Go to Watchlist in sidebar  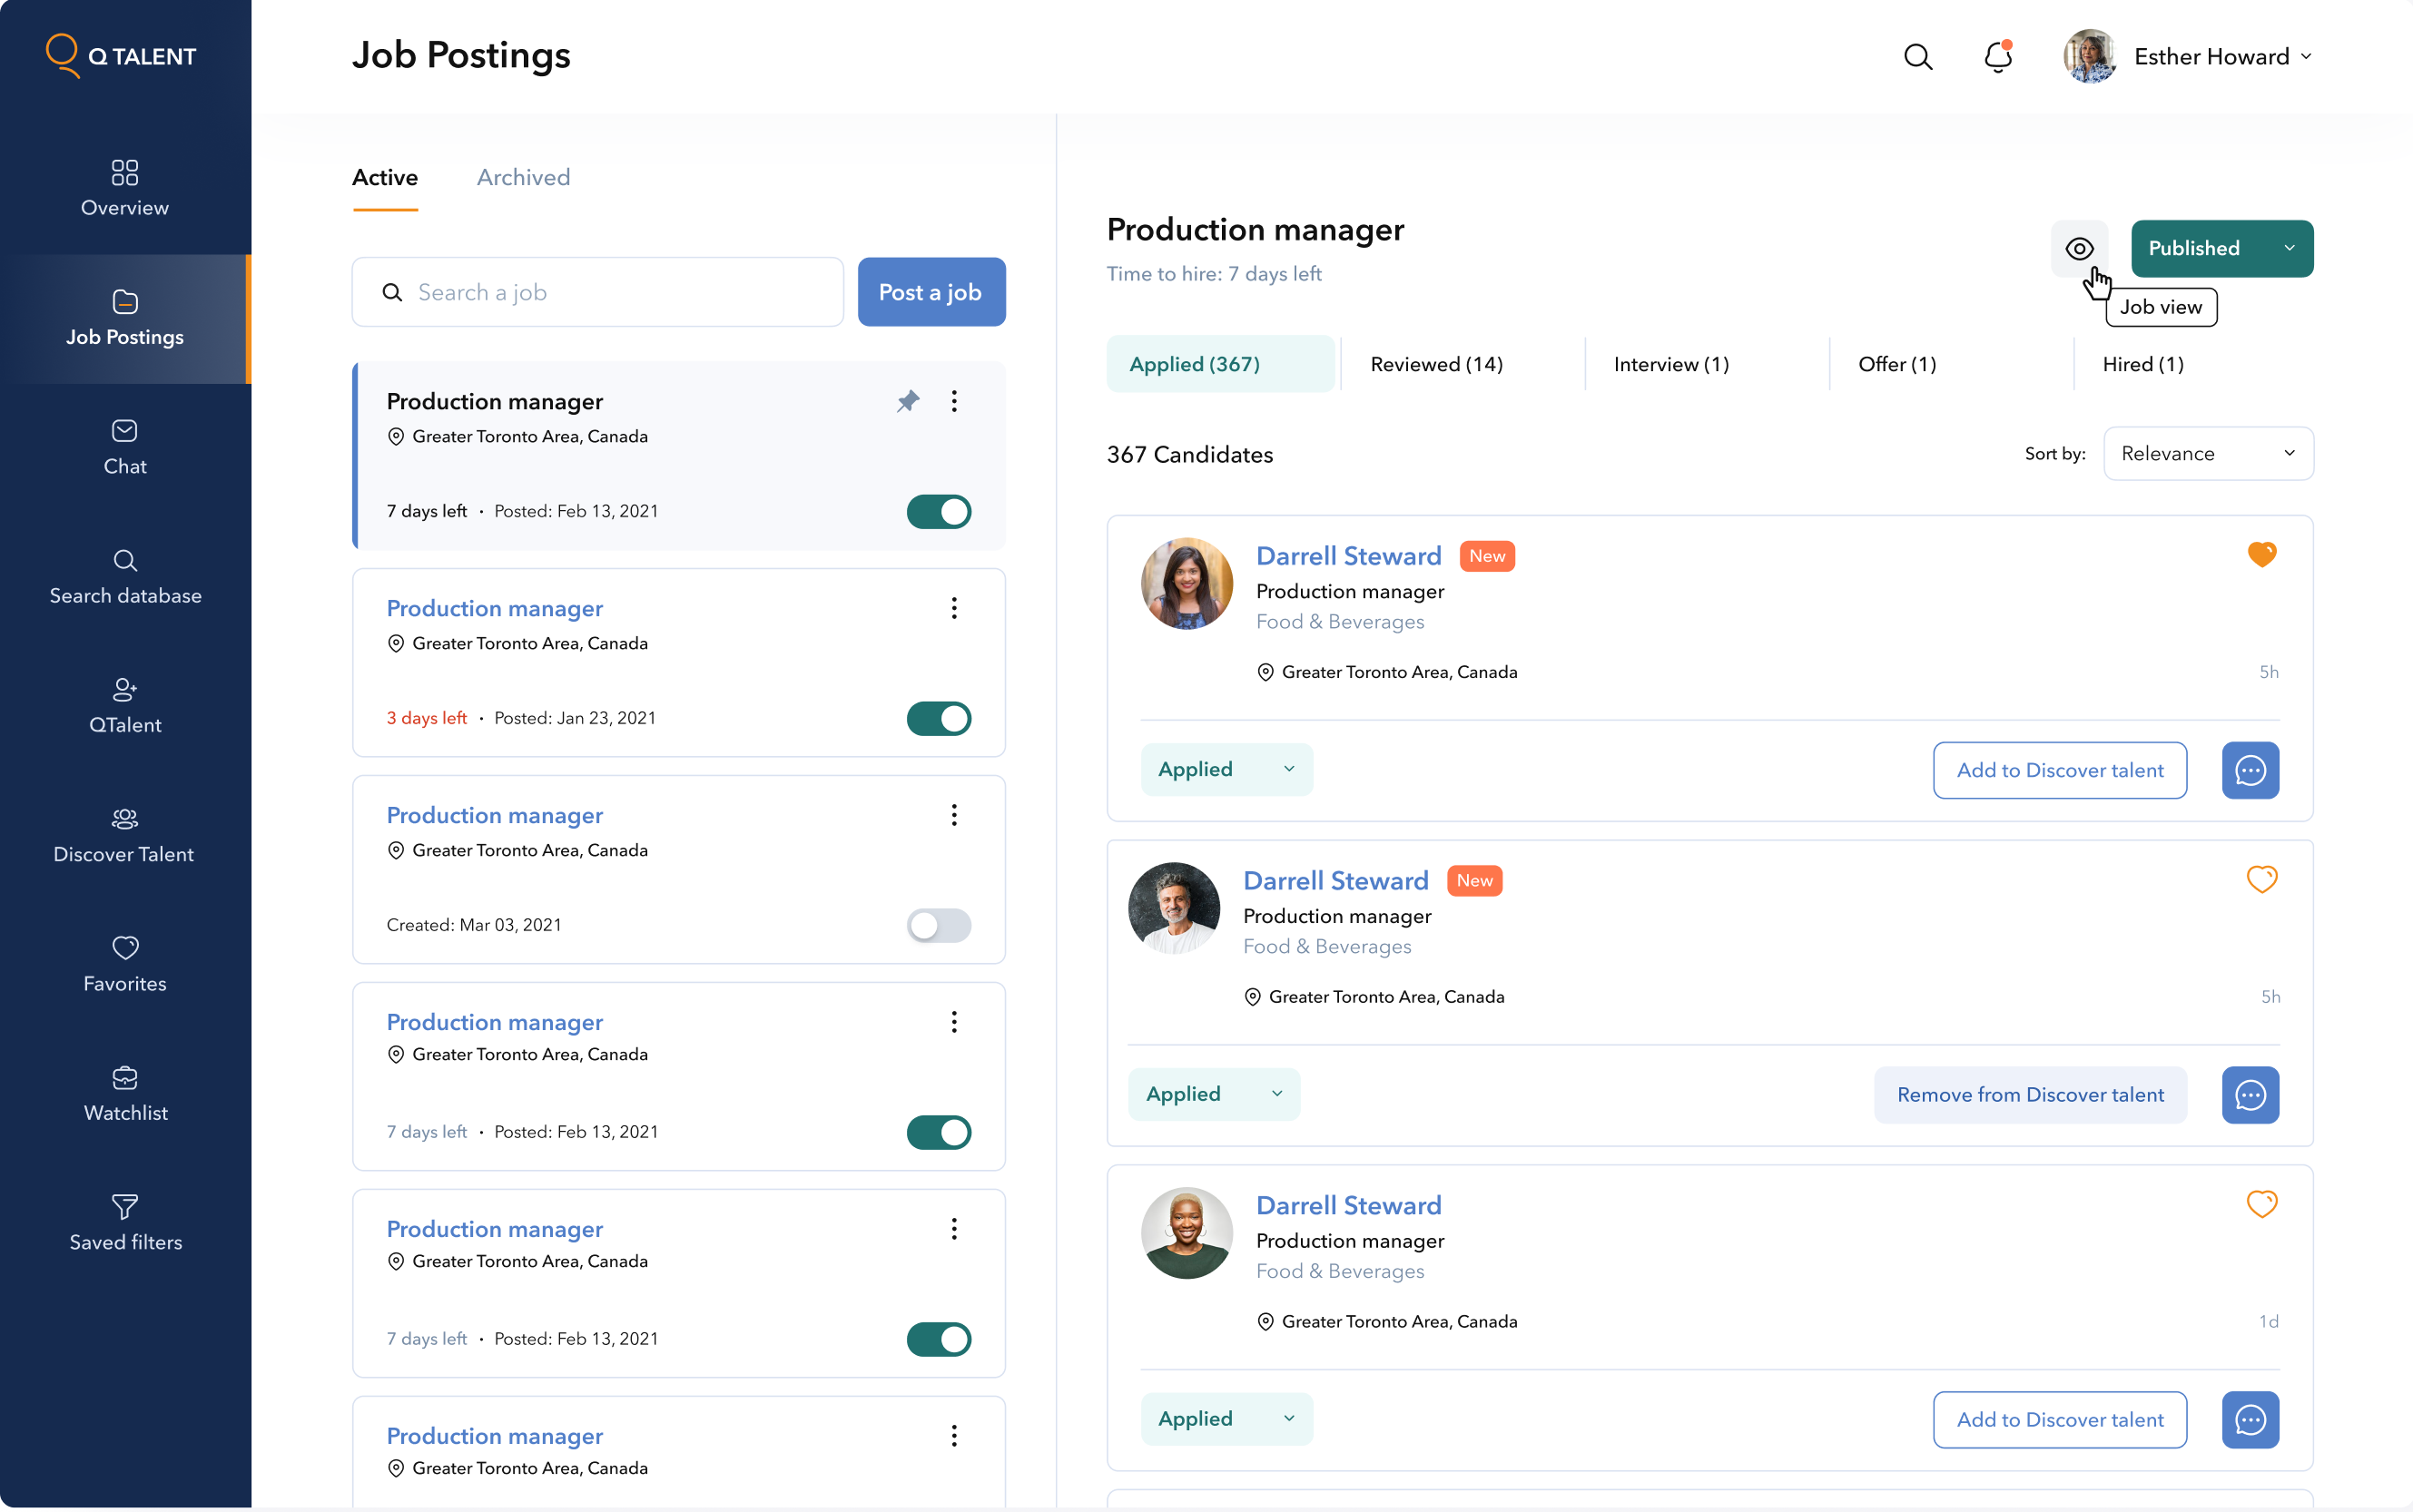click(x=125, y=1093)
